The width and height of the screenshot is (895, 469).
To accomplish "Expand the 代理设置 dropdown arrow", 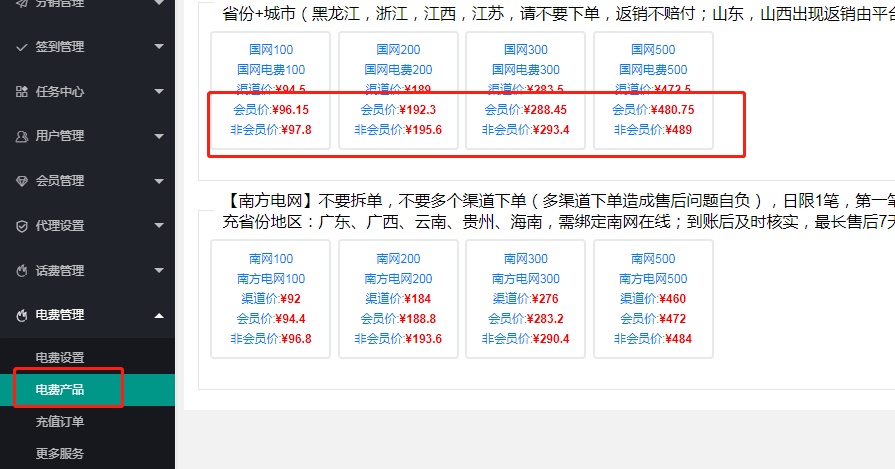I will 159,226.
